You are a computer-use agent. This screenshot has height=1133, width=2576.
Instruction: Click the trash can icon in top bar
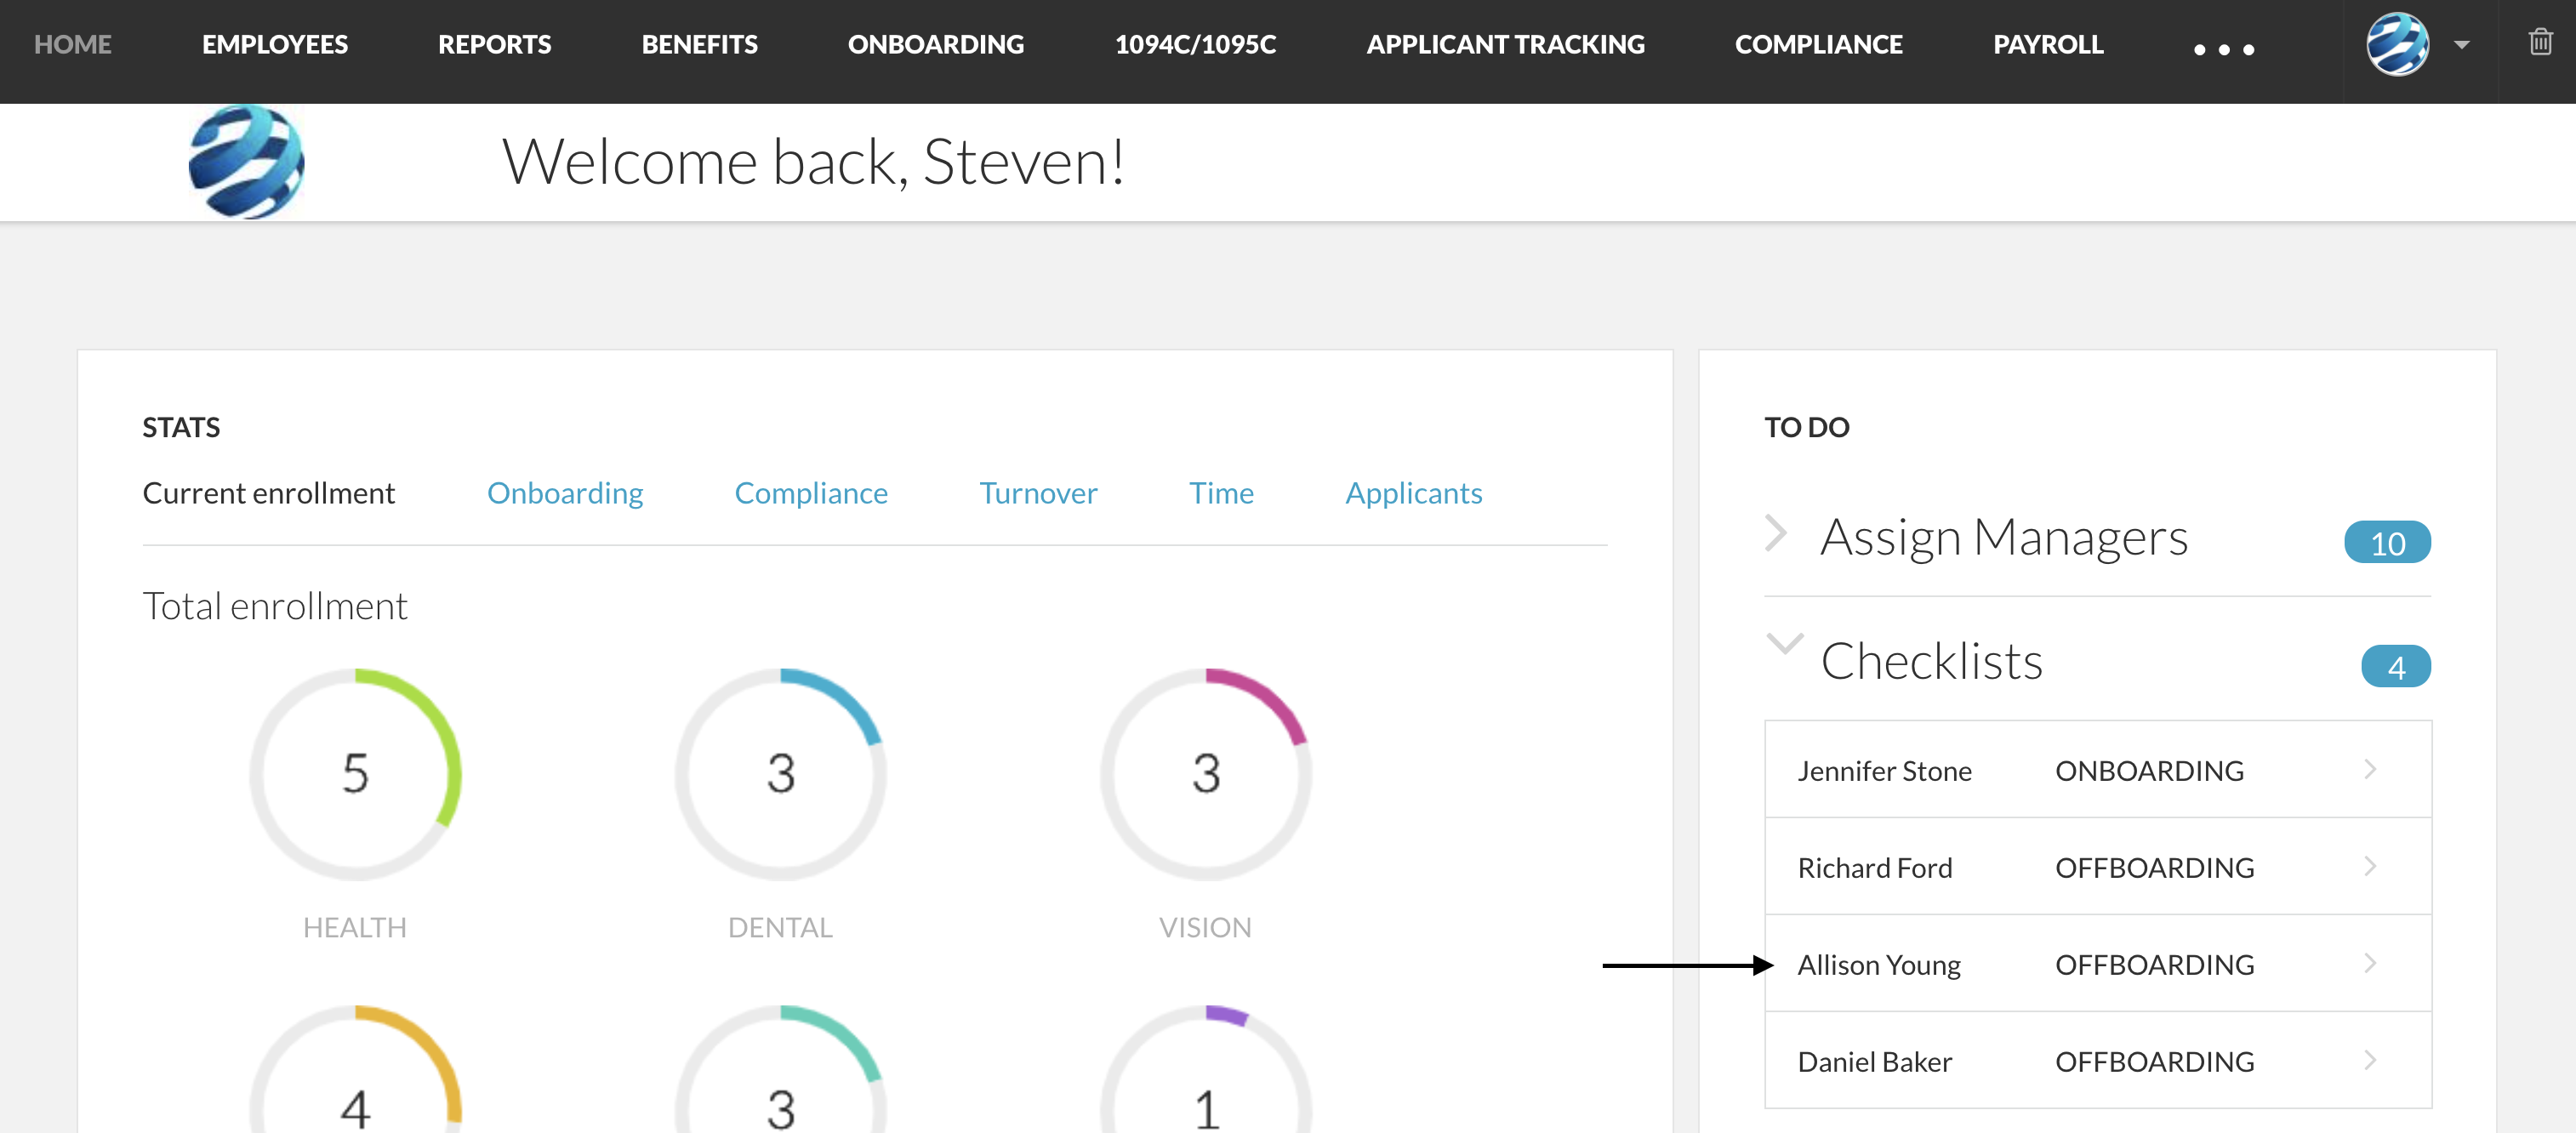click(2540, 42)
